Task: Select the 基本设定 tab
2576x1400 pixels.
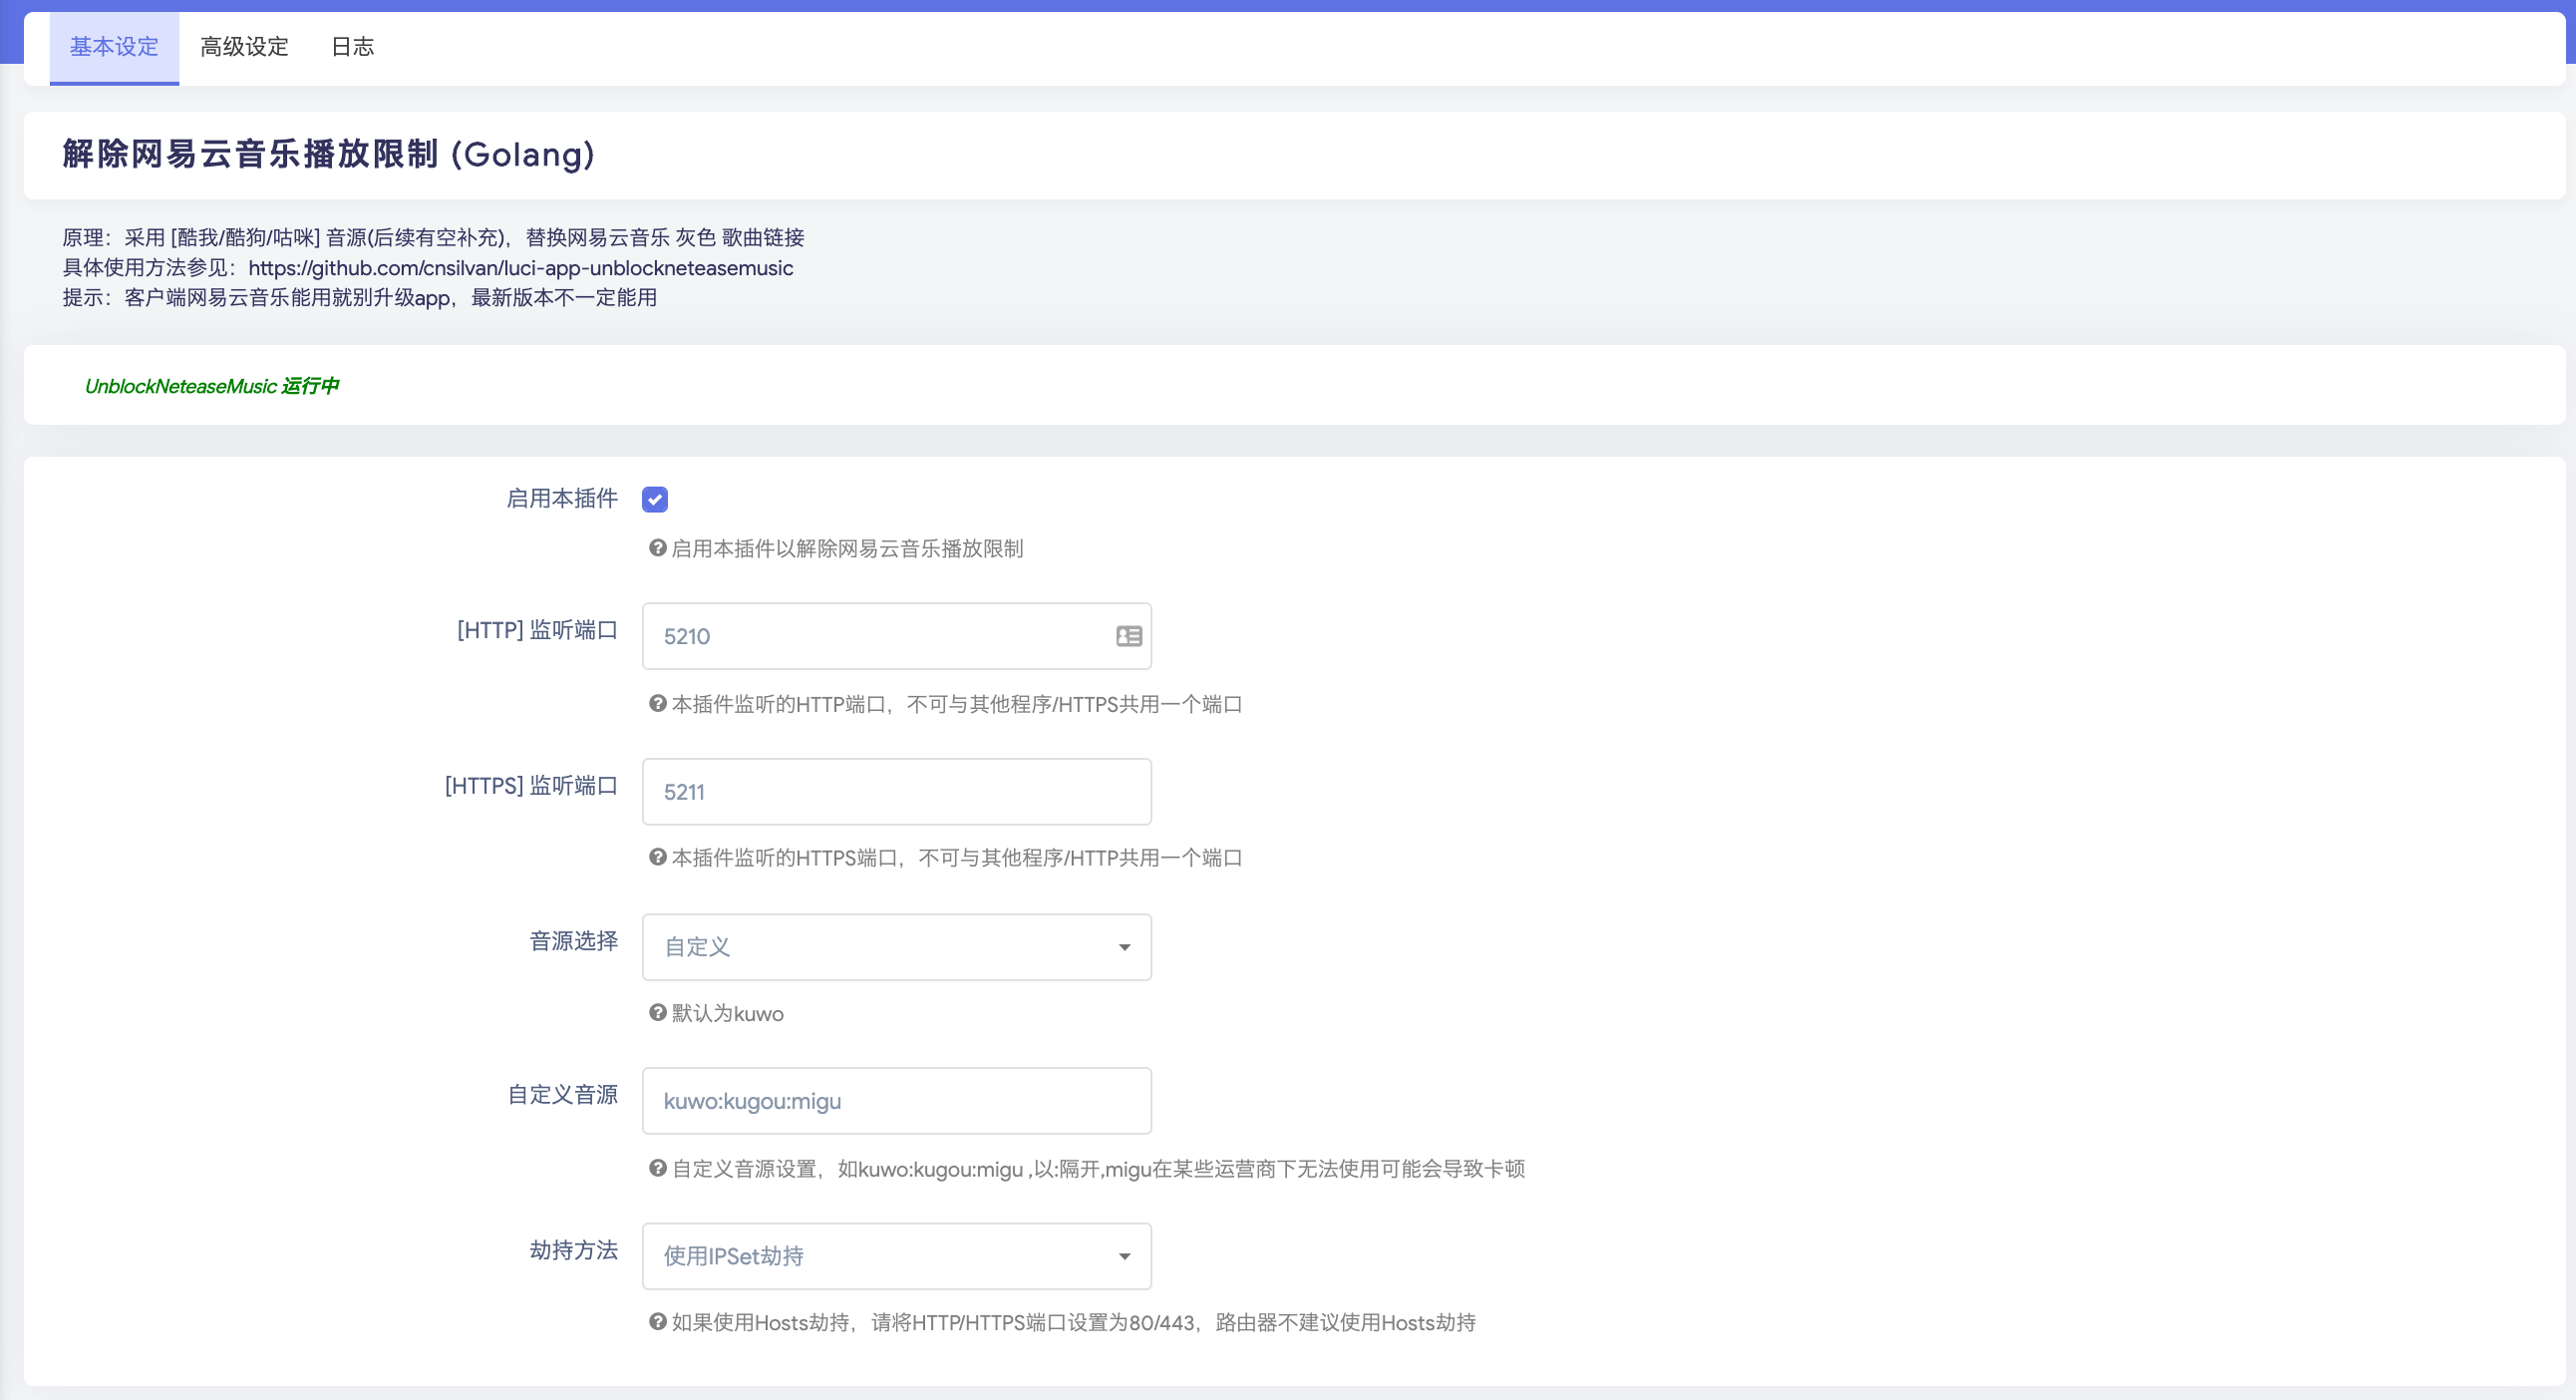Action: (x=114, y=47)
